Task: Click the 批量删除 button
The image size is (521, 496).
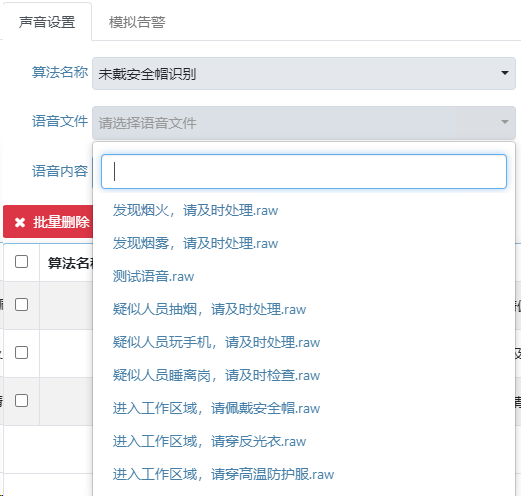Action: pos(48,222)
